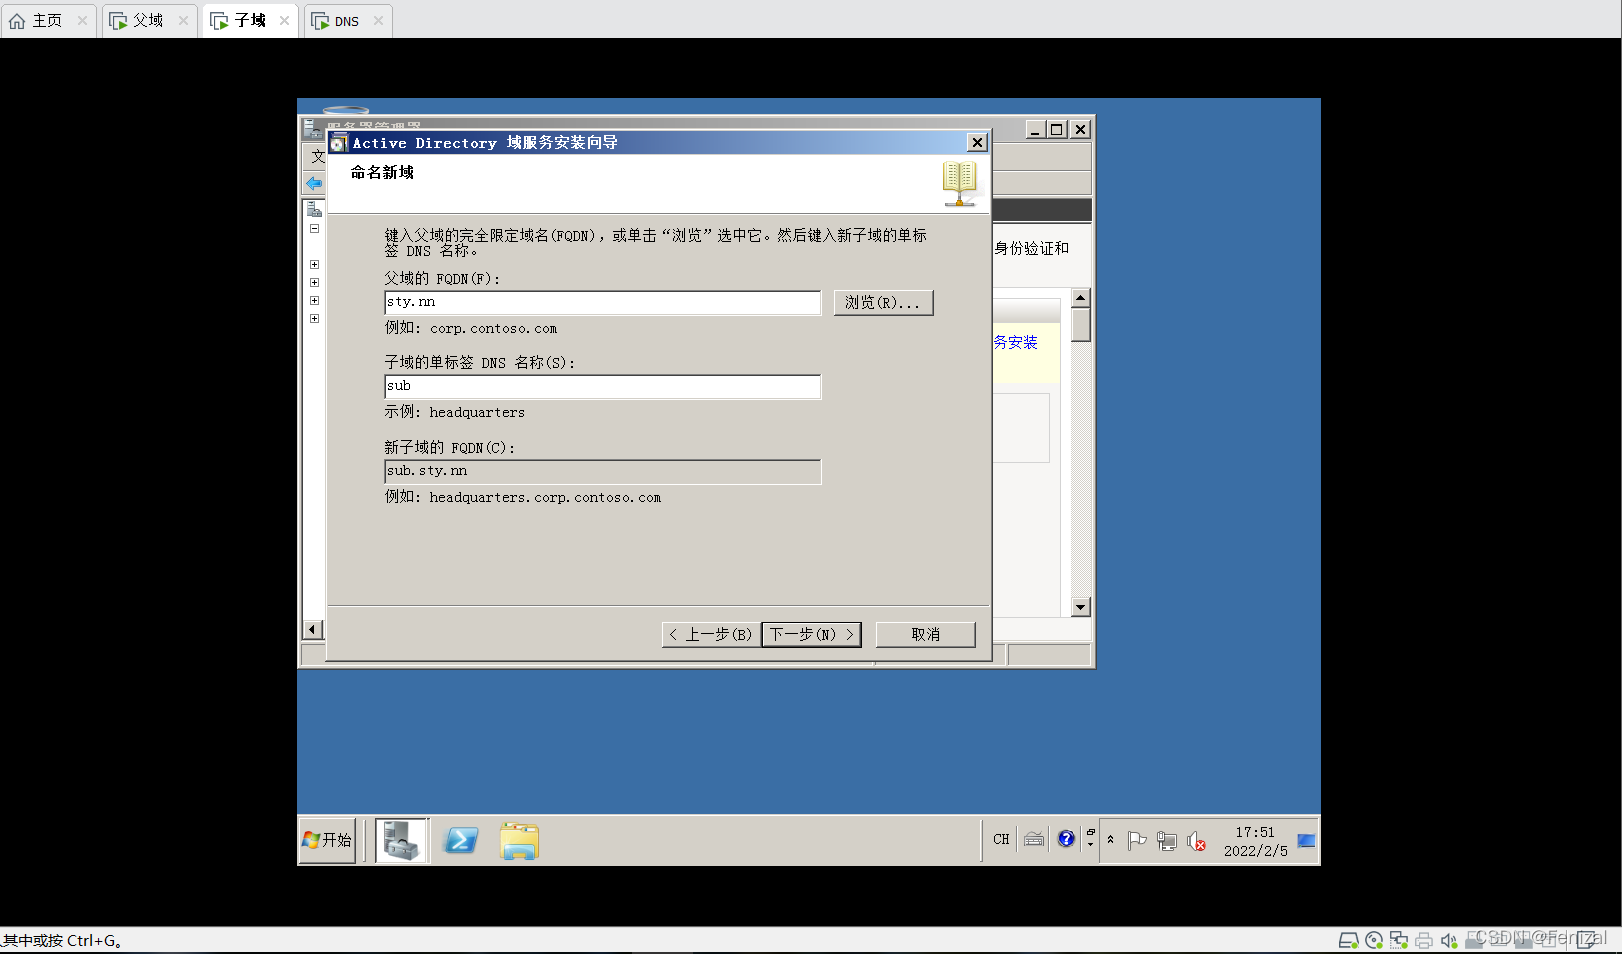
Task: Click example text corp.contoso.com
Action: tap(493, 328)
